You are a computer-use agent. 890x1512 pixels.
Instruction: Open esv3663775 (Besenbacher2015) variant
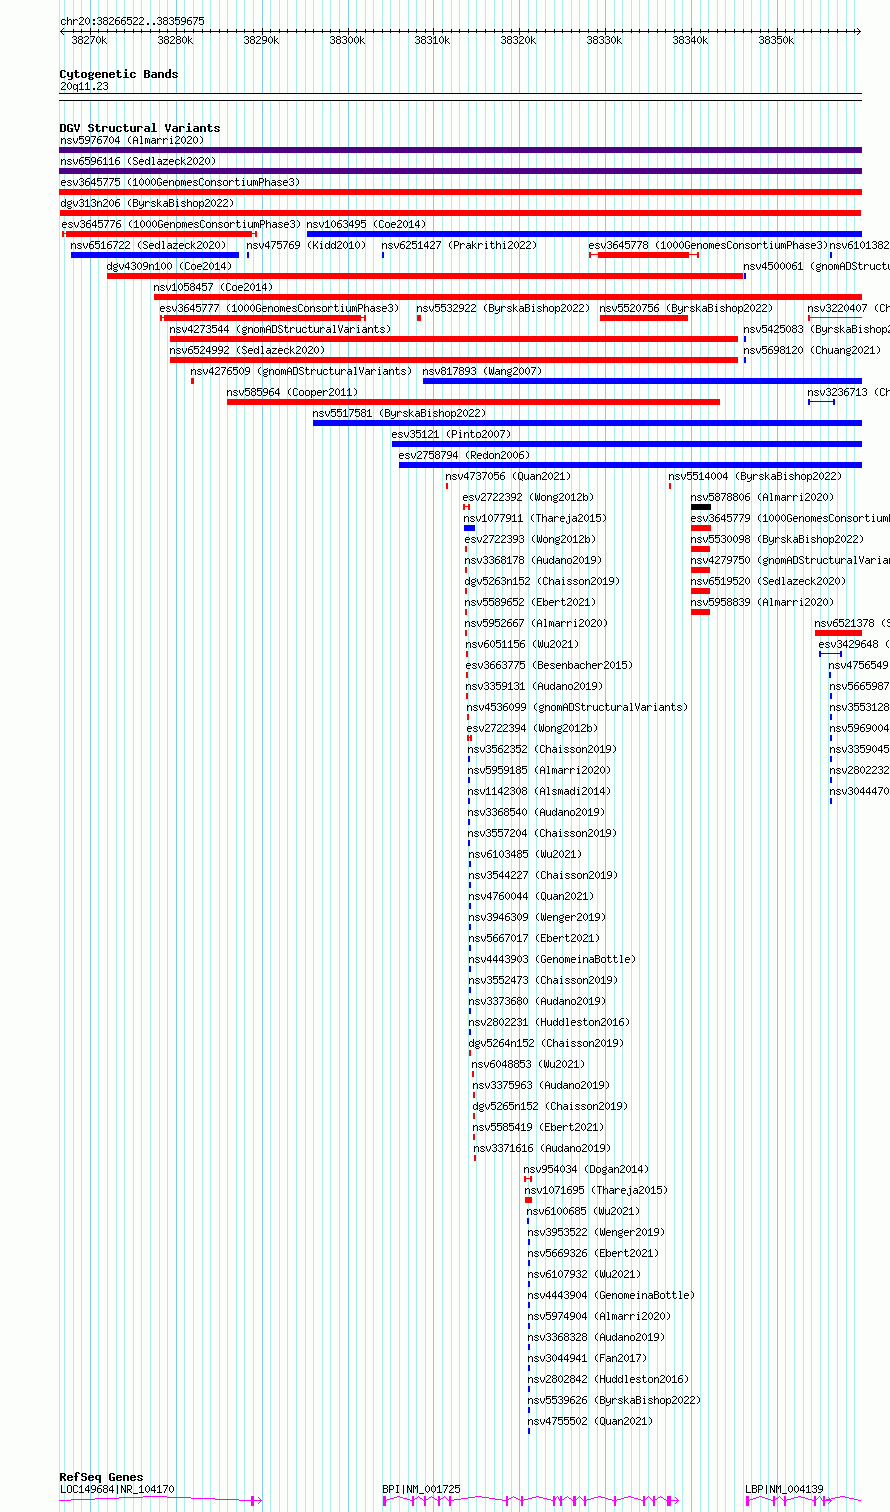pos(549,665)
